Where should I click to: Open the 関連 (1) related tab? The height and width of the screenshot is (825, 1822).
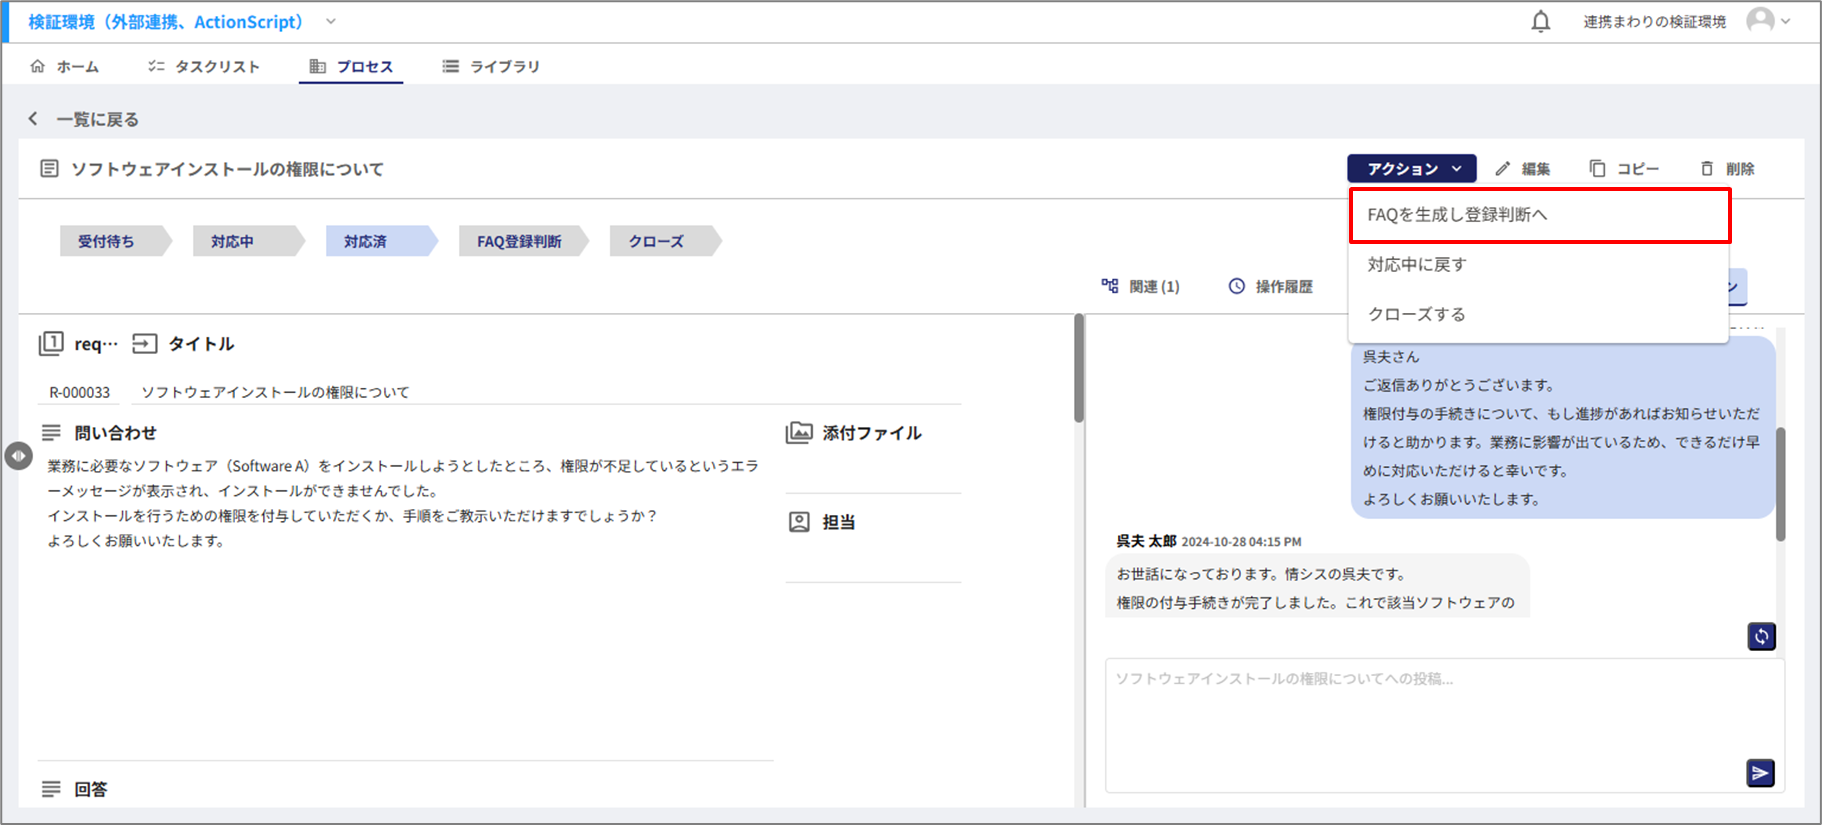click(1141, 287)
